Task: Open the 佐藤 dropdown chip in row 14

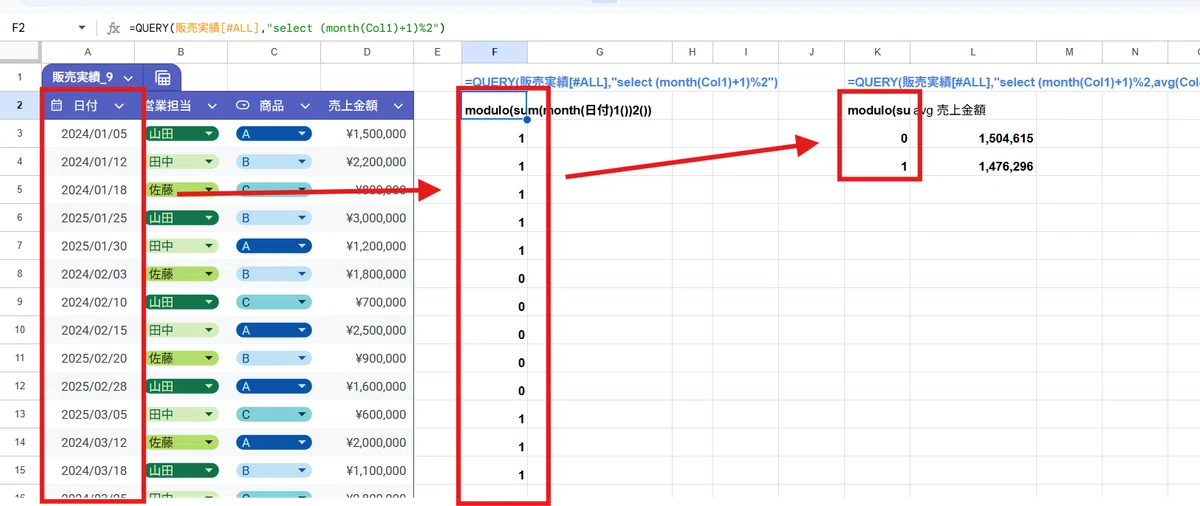Action: pos(182,441)
